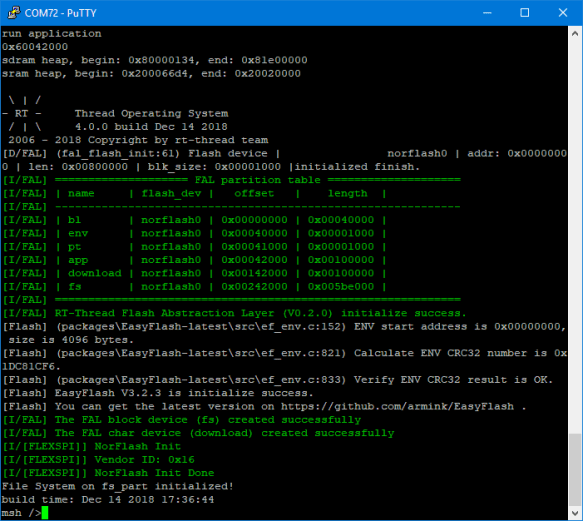Click "size is 4096 bytes." text
This screenshot has height=521, width=583.
71,340
